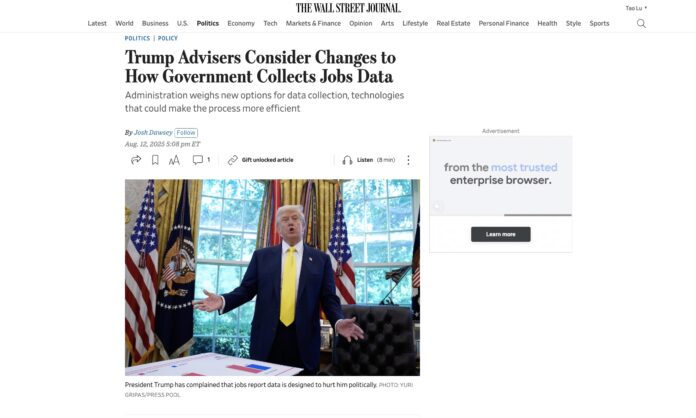The height and width of the screenshot is (418, 696).
Task: Click the headphones Listen icon
Action: pyautogui.click(x=347, y=160)
